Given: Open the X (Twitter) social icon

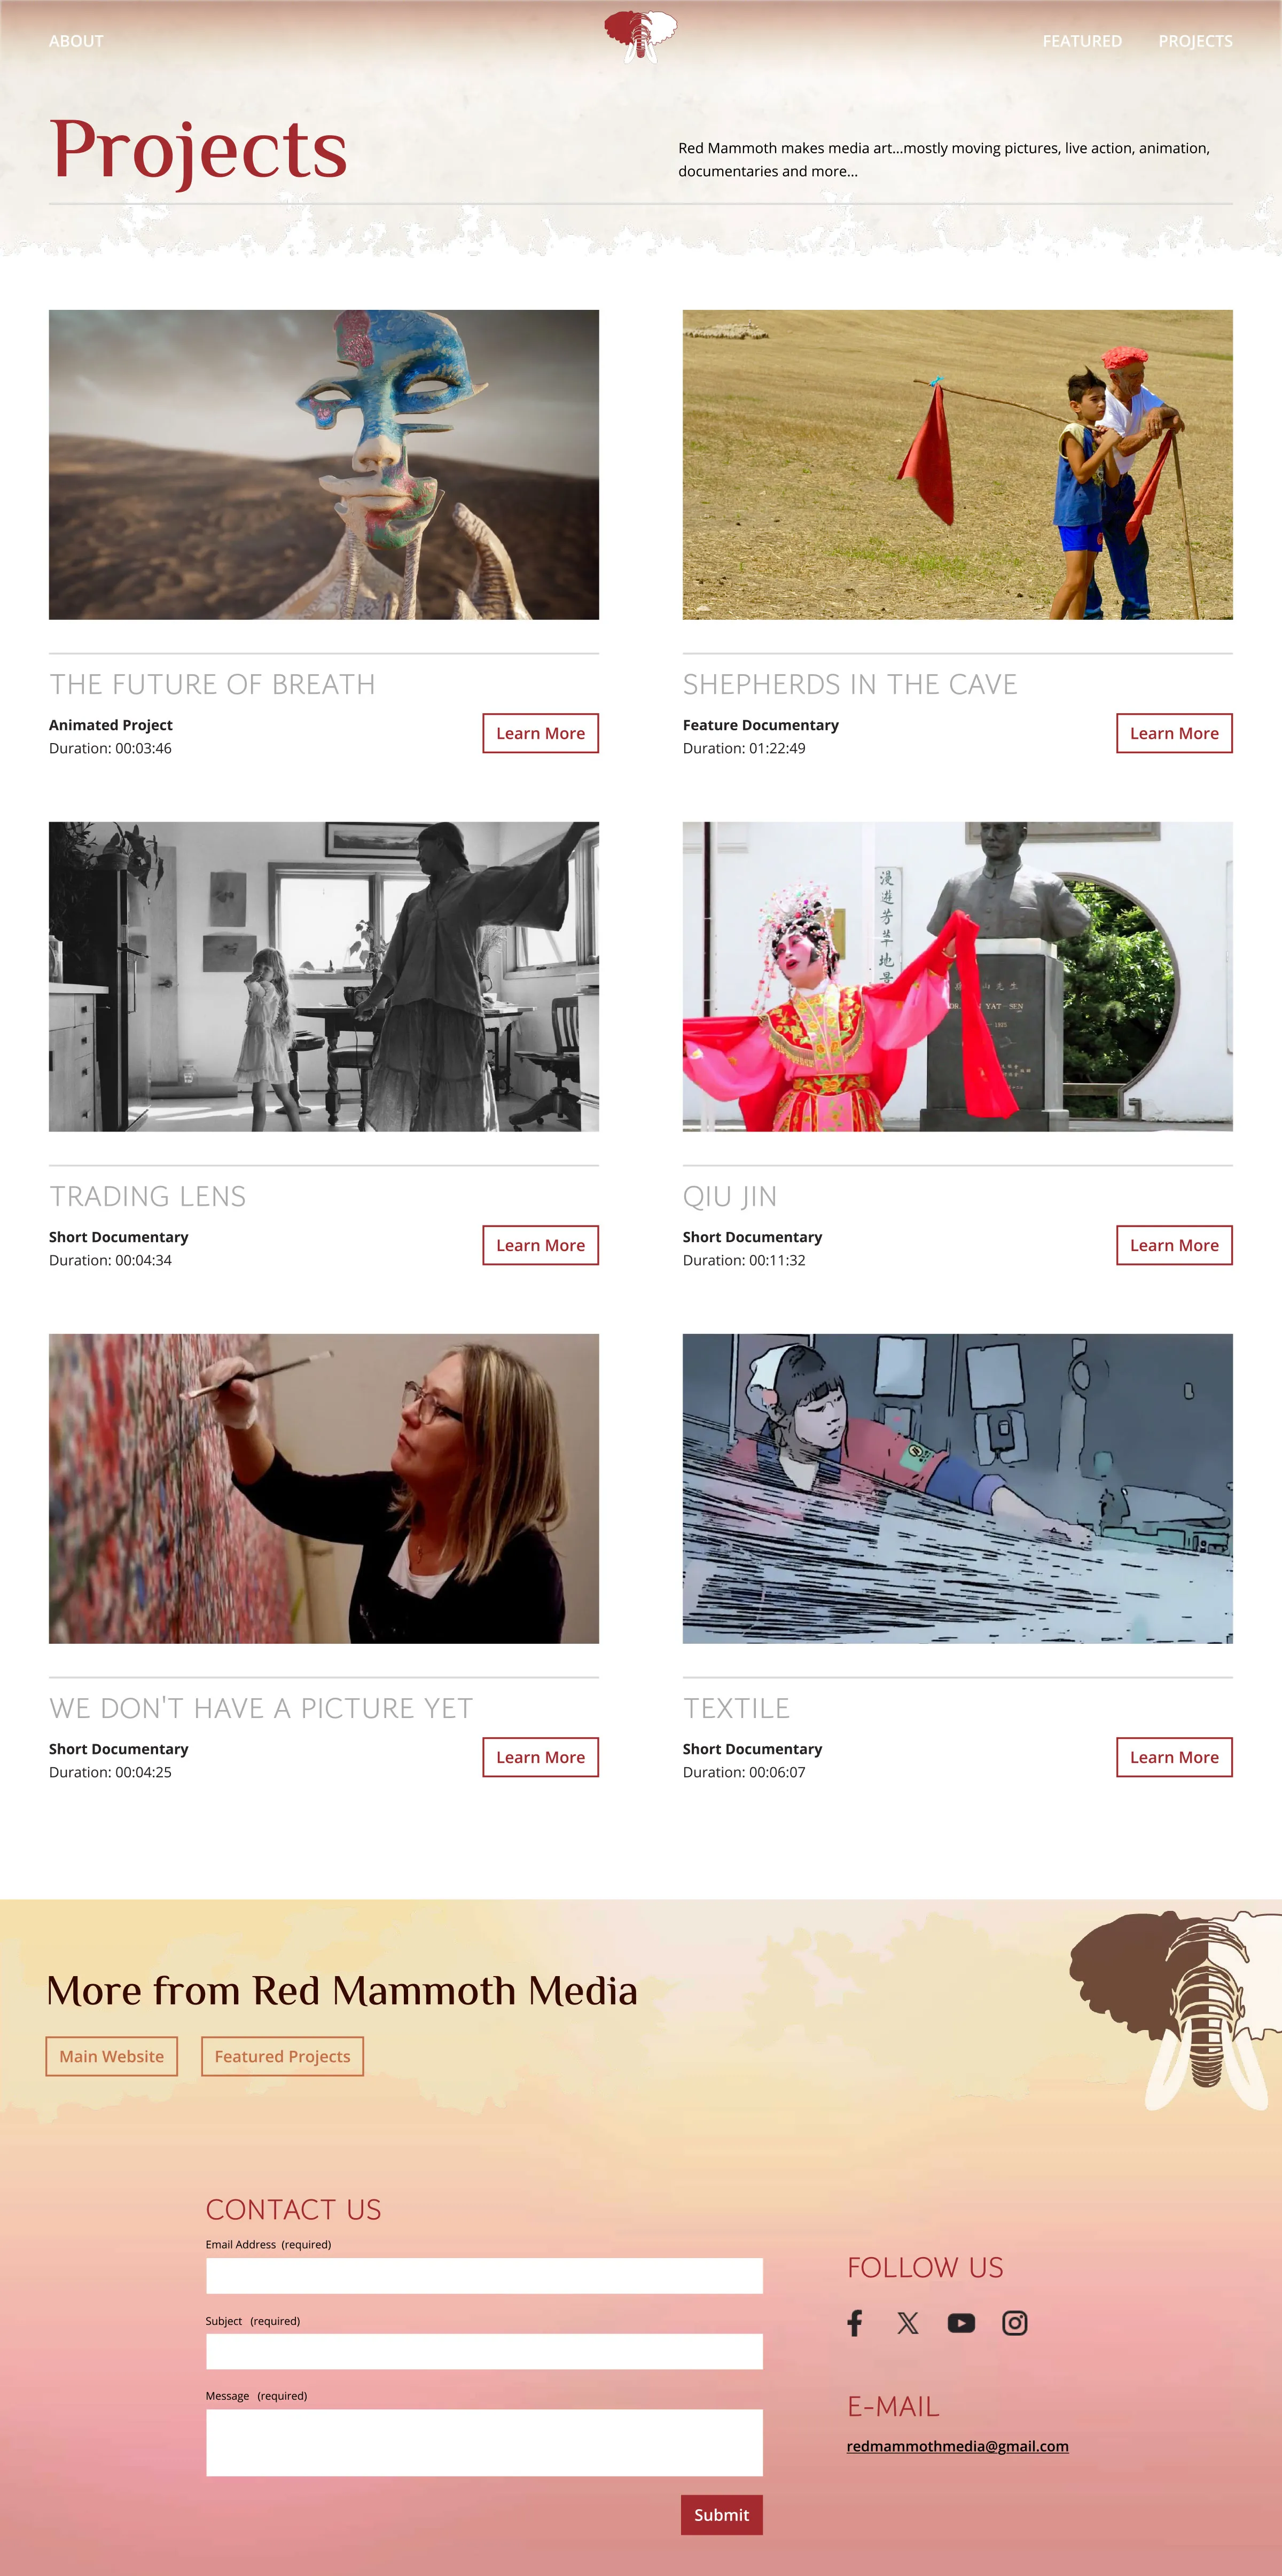Looking at the screenshot, I should 907,2323.
